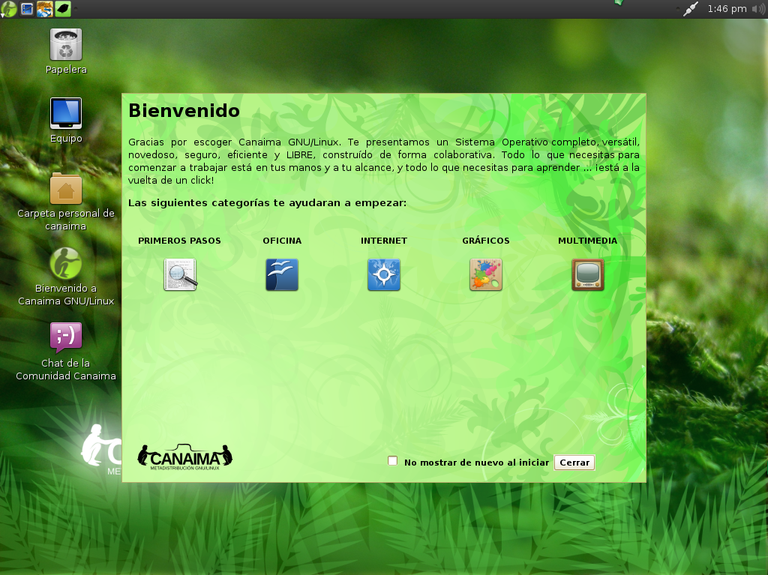Viewport: 768px width, 575px height.
Task: Open Carpeta personal de canaima folder
Action: click(66, 188)
